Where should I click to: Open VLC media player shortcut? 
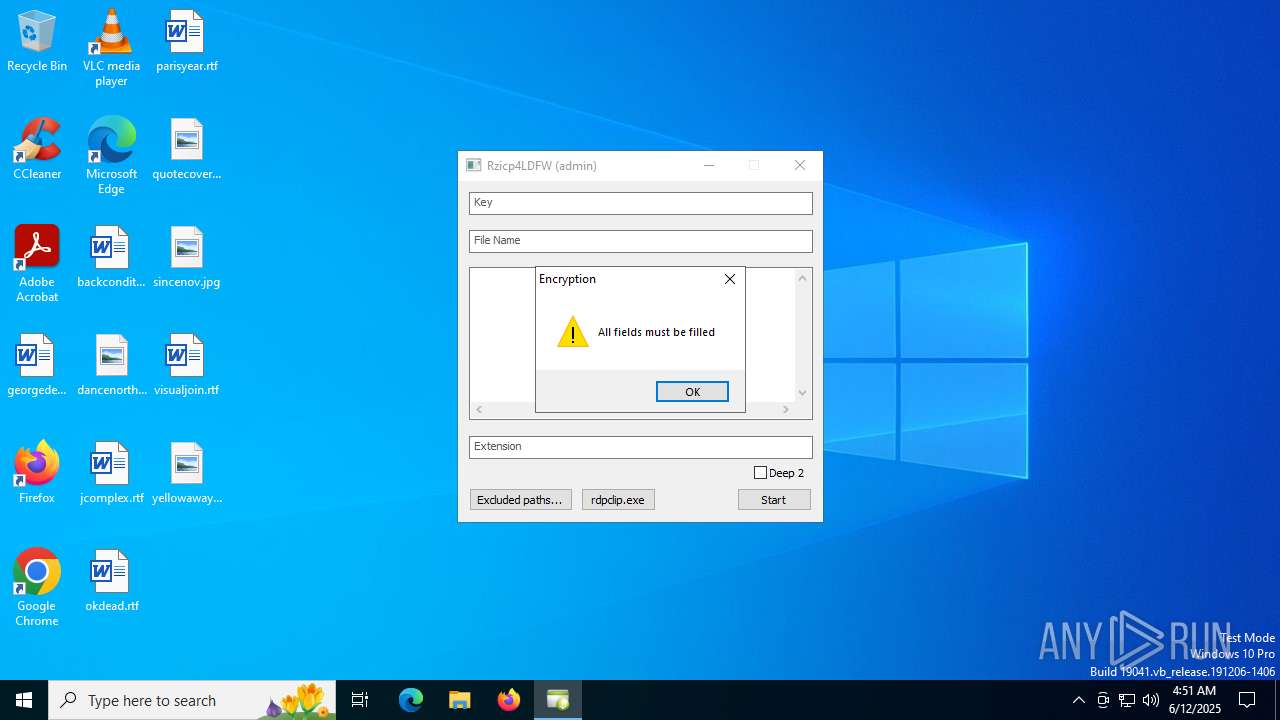[111, 48]
